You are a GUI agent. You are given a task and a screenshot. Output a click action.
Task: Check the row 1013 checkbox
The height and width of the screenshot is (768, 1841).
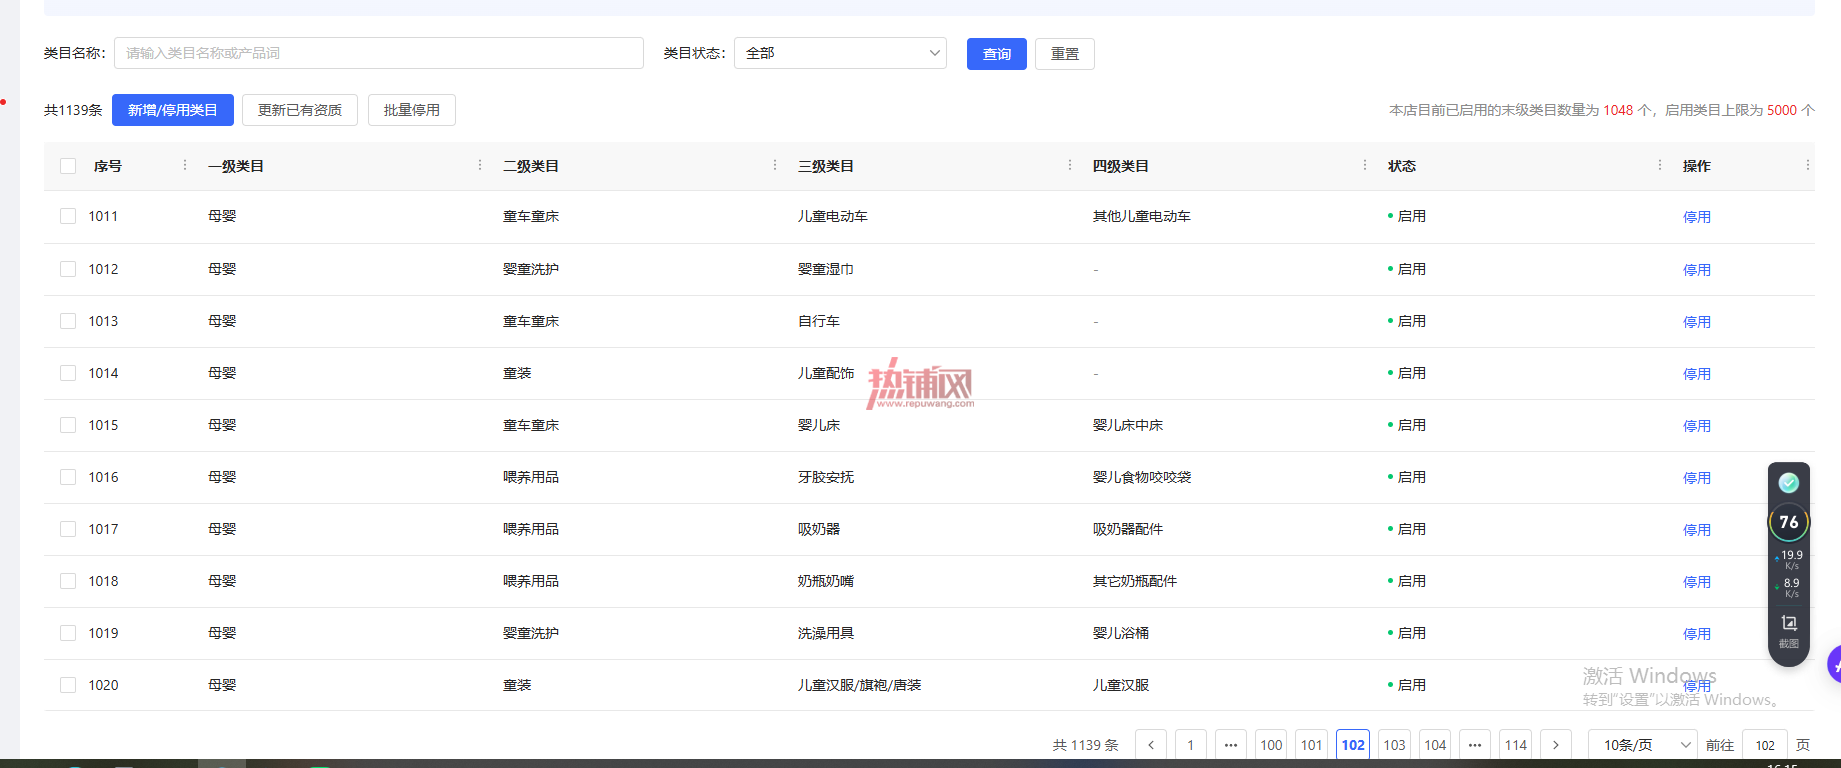click(x=68, y=321)
